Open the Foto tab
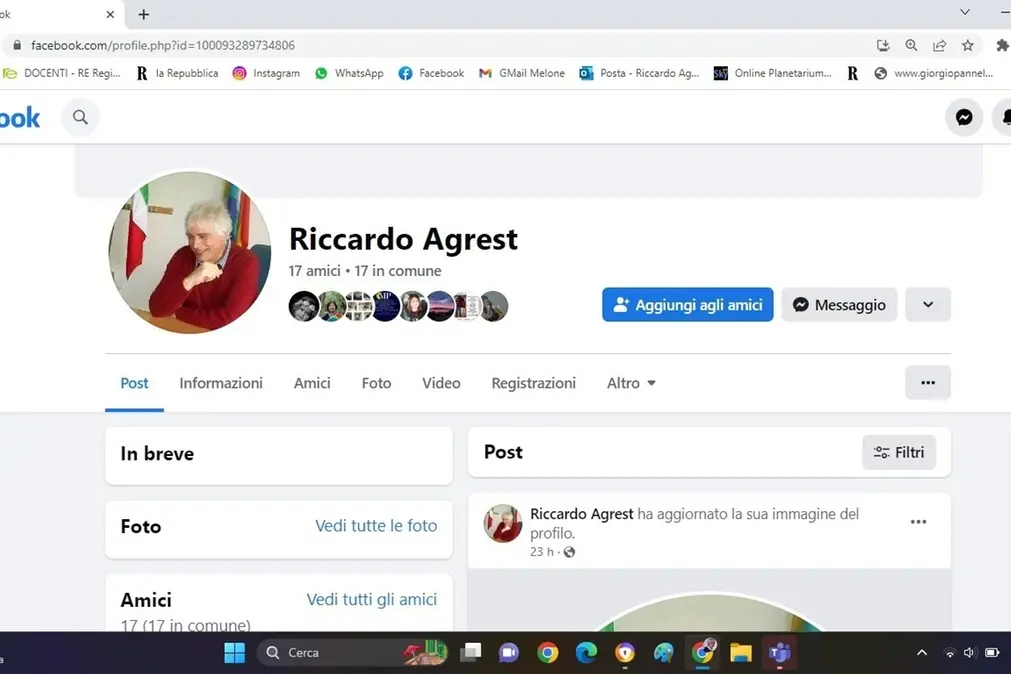The height and width of the screenshot is (674, 1011). (x=377, y=383)
